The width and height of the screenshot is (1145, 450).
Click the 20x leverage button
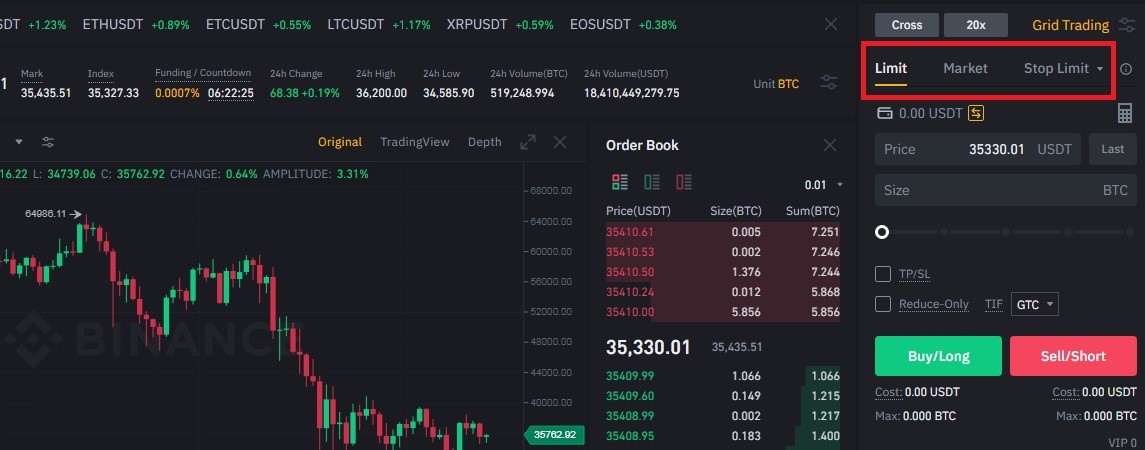[x=976, y=25]
